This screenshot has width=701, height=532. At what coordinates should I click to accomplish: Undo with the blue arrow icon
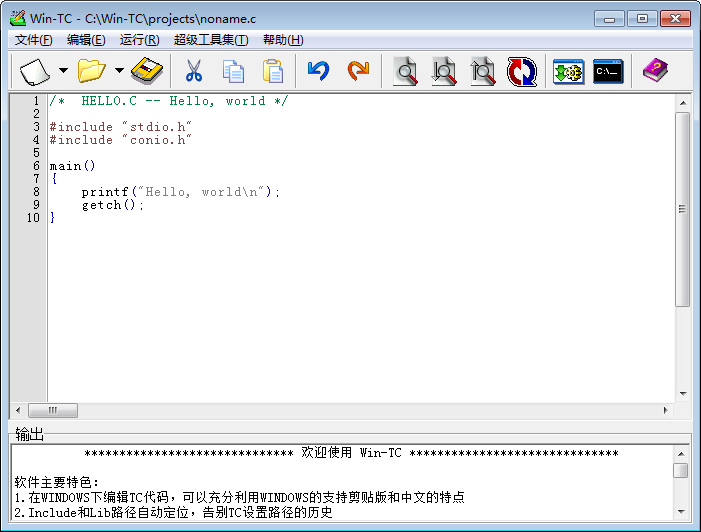[318, 71]
